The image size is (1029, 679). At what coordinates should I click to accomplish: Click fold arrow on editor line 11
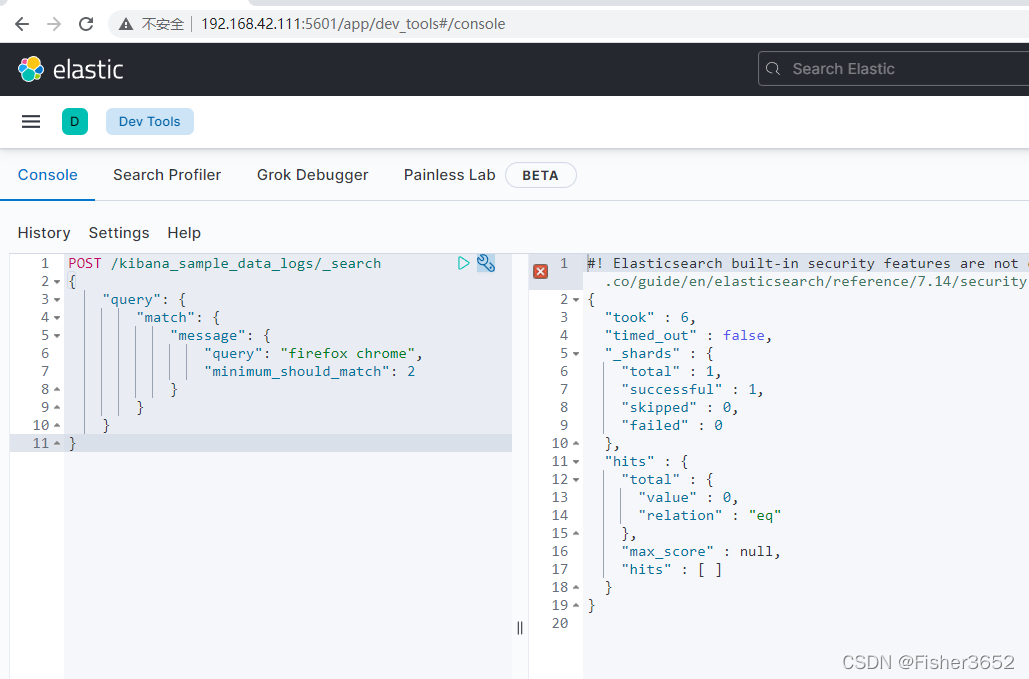pyautogui.click(x=57, y=443)
